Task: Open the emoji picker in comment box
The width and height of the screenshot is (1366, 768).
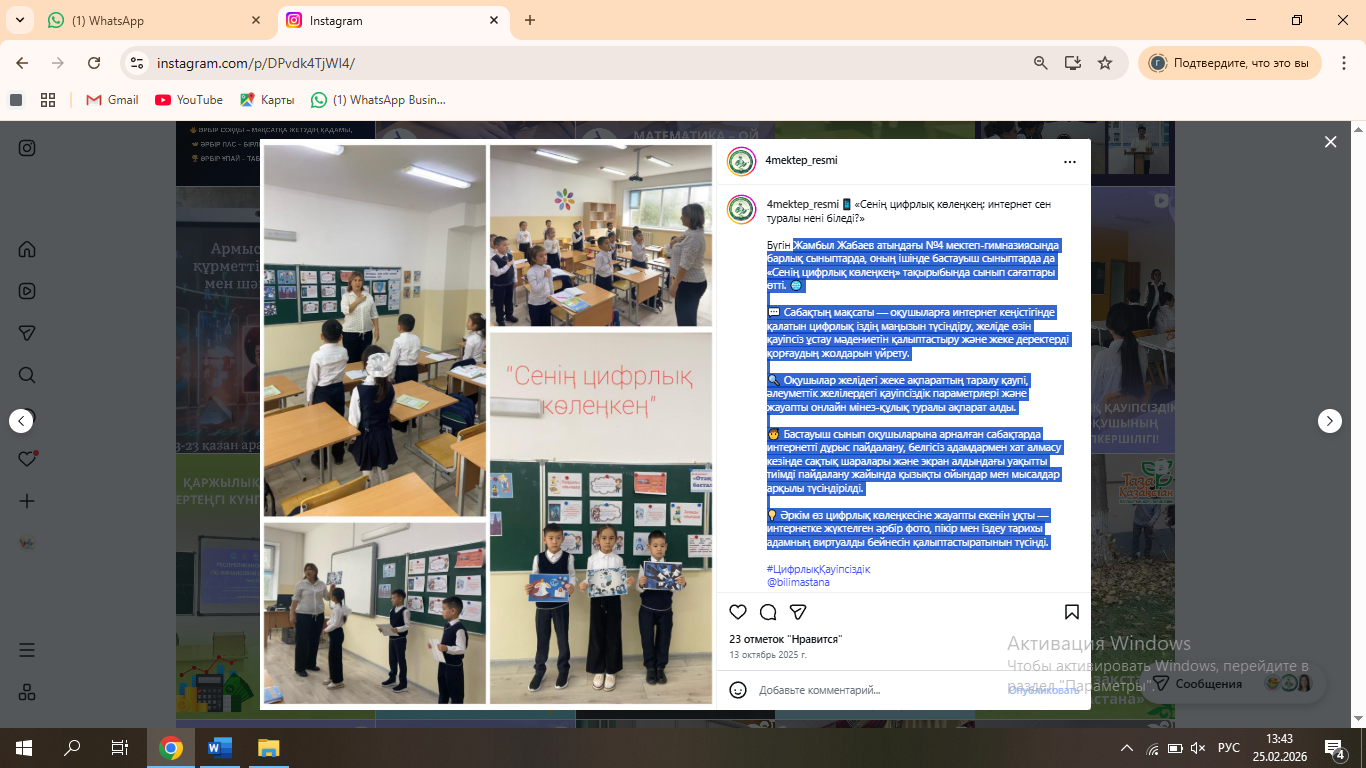Action: tap(738, 690)
